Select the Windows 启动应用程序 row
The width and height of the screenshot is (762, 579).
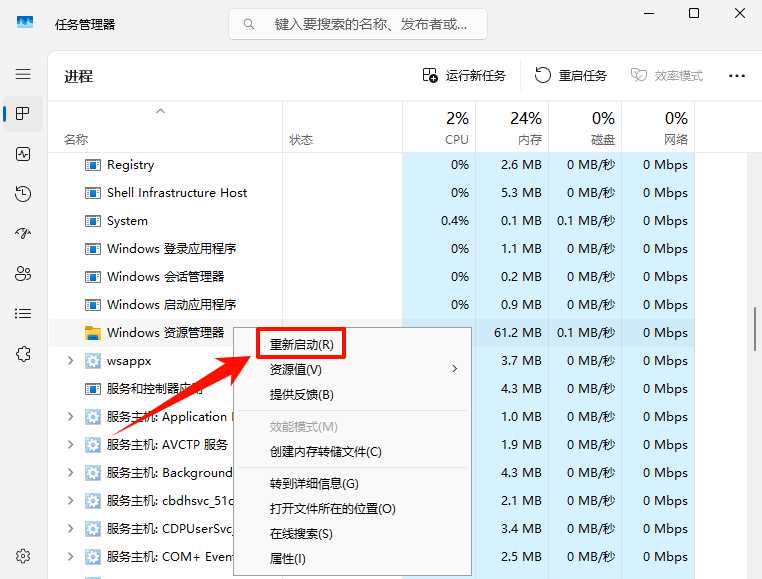click(x=372, y=305)
